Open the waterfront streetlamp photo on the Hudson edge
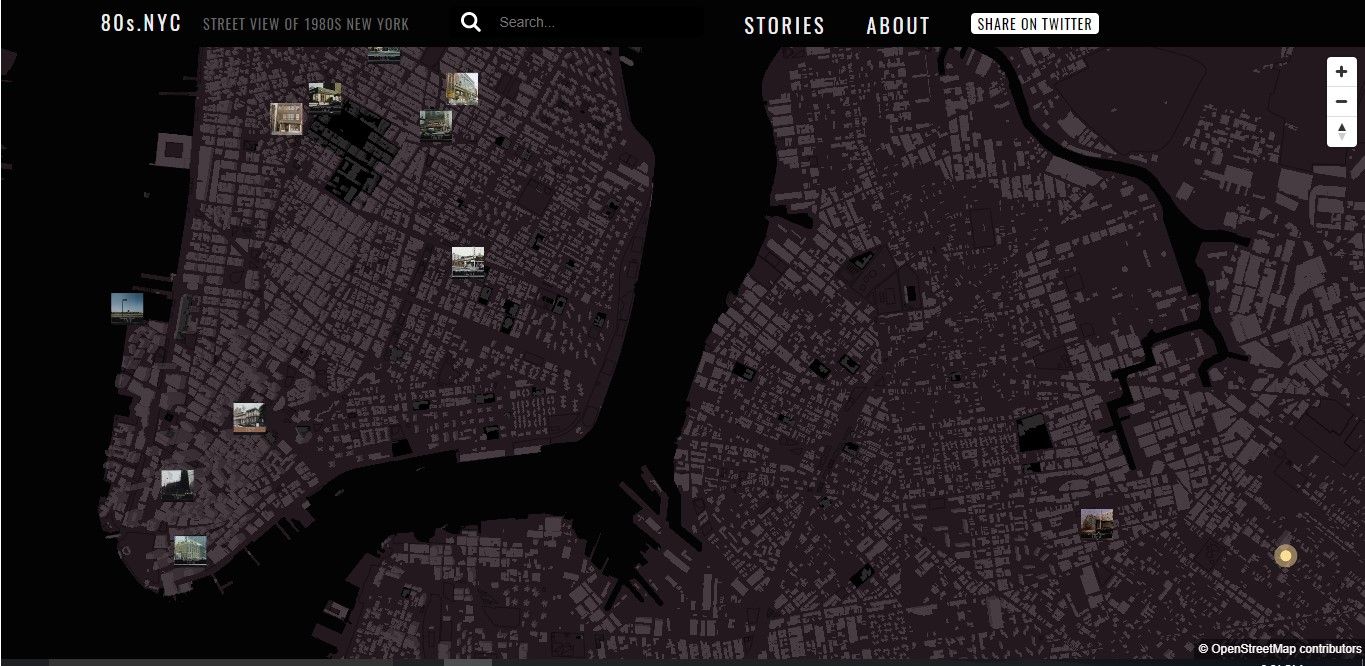 pyautogui.click(x=127, y=308)
